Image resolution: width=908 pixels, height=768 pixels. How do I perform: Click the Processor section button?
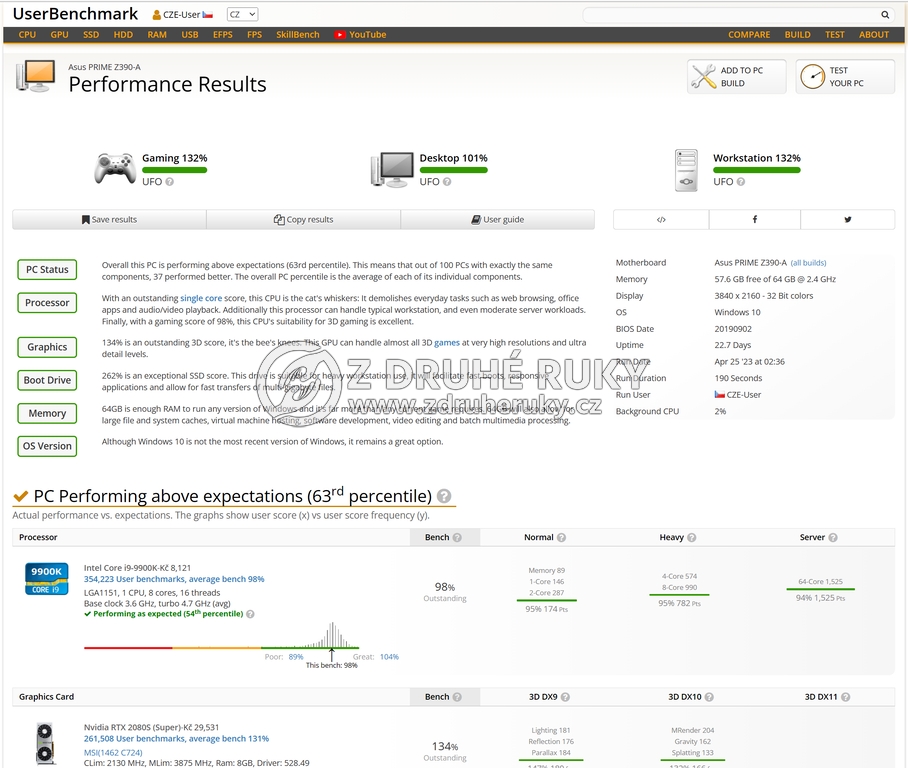[47, 303]
